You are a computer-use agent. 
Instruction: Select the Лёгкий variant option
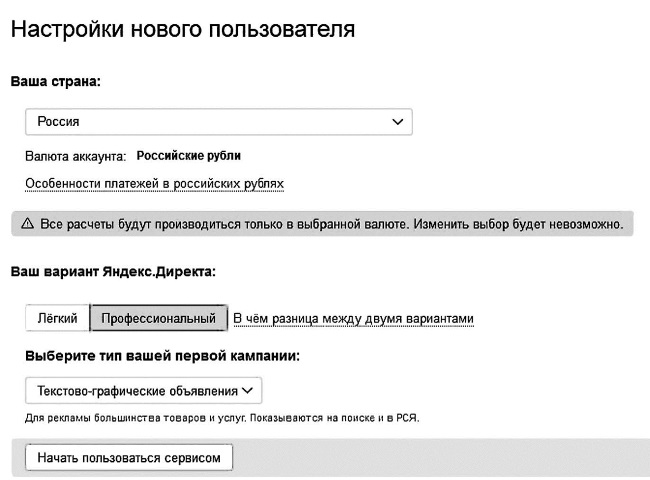click(x=57, y=318)
